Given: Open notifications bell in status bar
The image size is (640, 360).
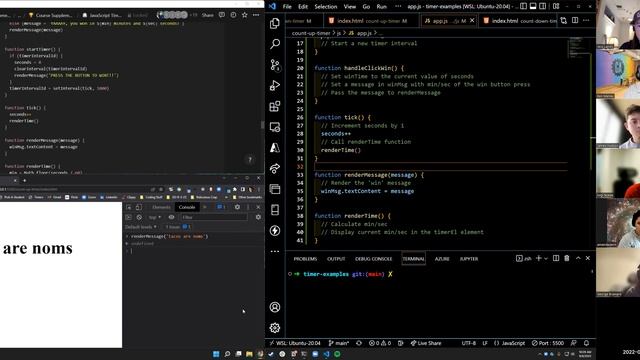Looking at the screenshot, I should (586, 343).
